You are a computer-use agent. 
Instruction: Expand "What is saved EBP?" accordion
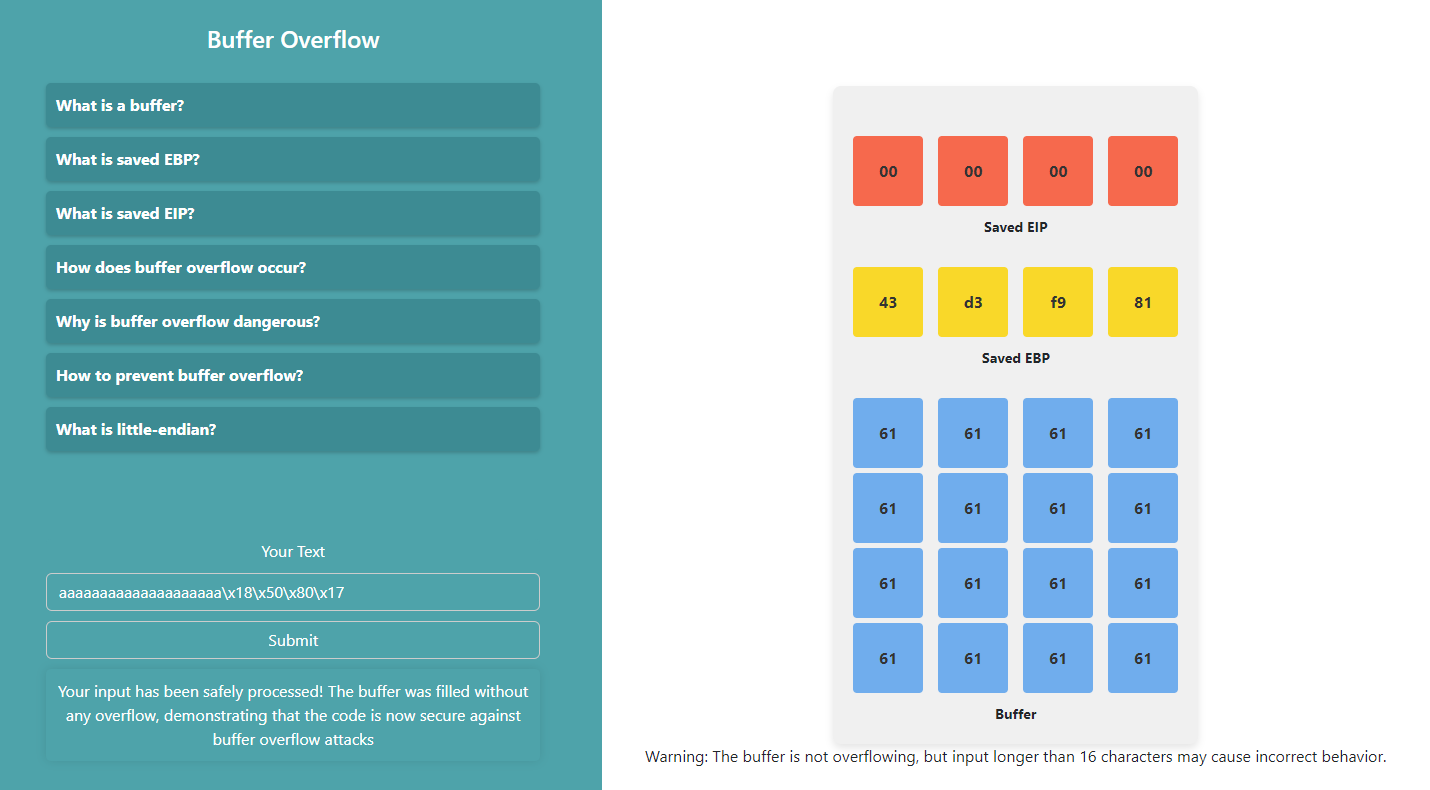pyautogui.click(x=292, y=160)
